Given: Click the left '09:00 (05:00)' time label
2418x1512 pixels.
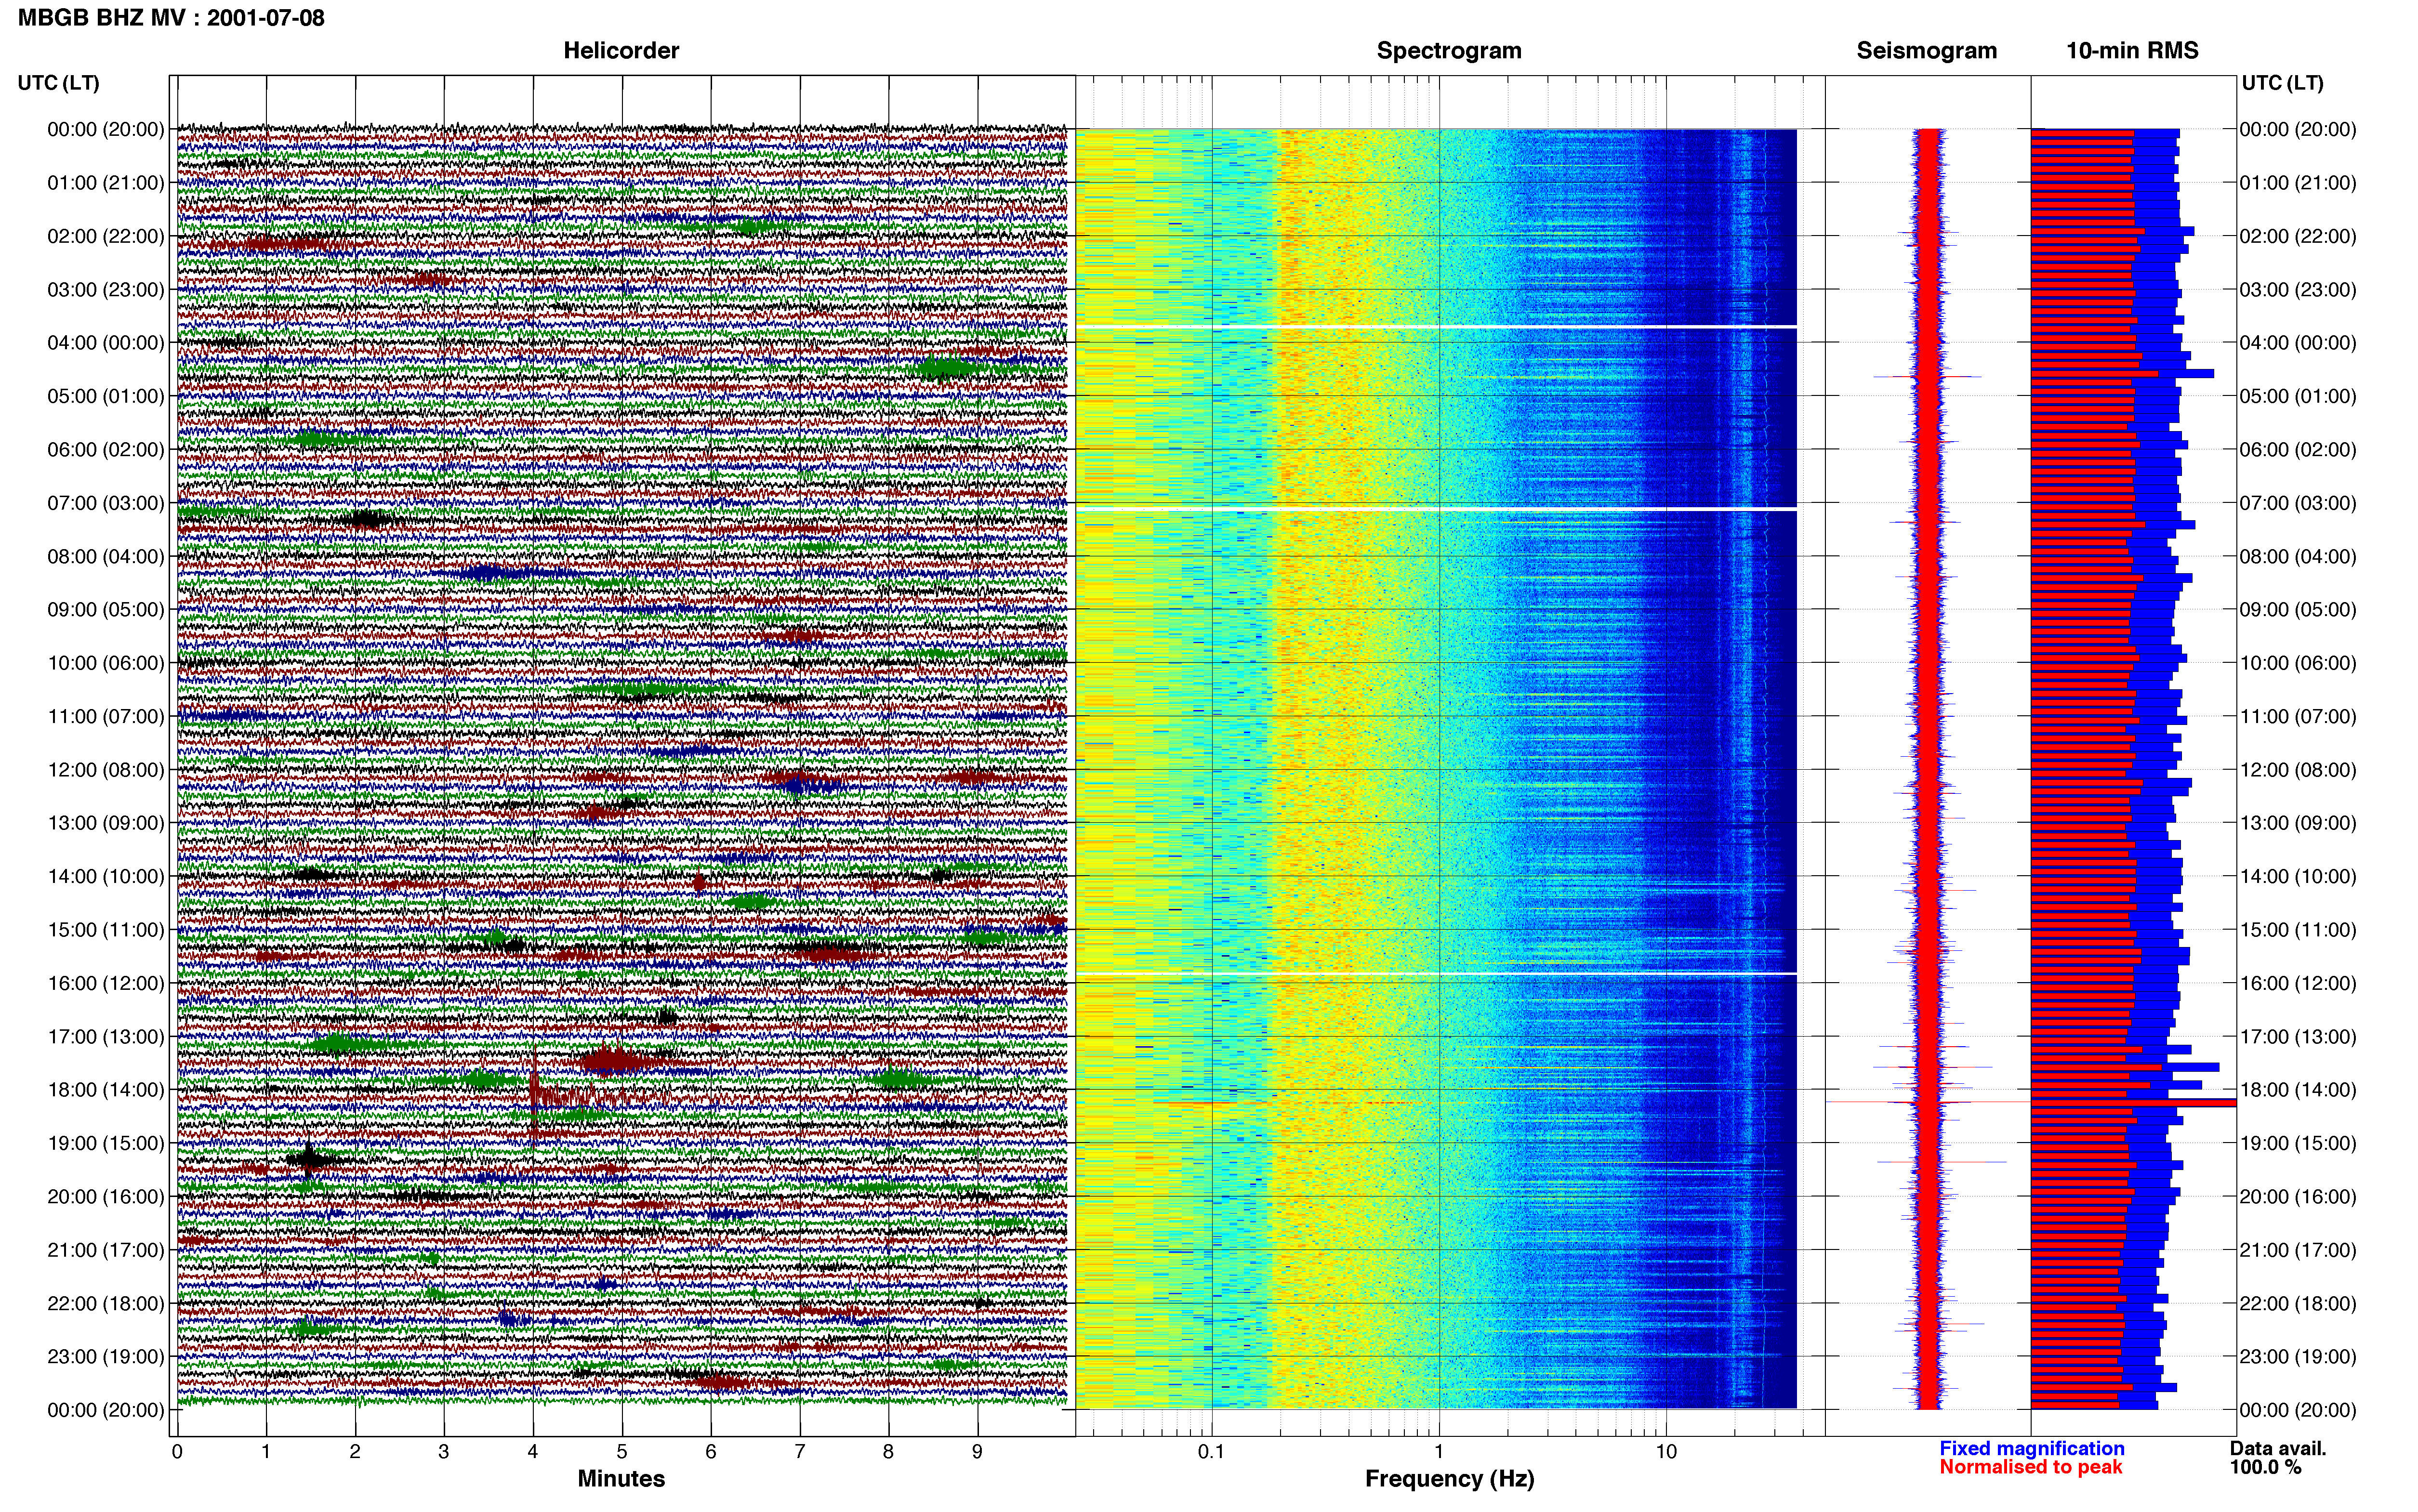Looking at the screenshot, I should click(106, 610).
